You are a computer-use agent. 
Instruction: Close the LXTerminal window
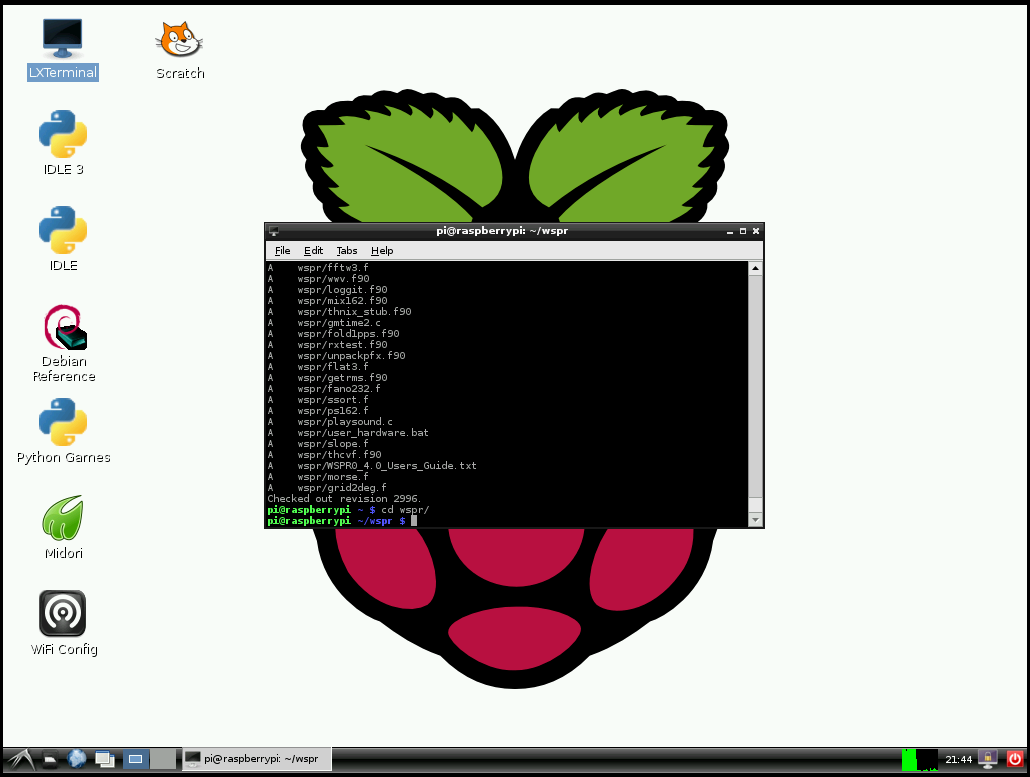(756, 231)
